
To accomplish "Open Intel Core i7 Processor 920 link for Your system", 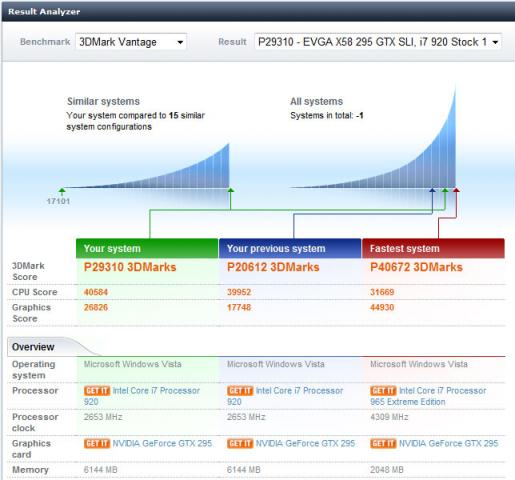I will click(x=142, y=396).
